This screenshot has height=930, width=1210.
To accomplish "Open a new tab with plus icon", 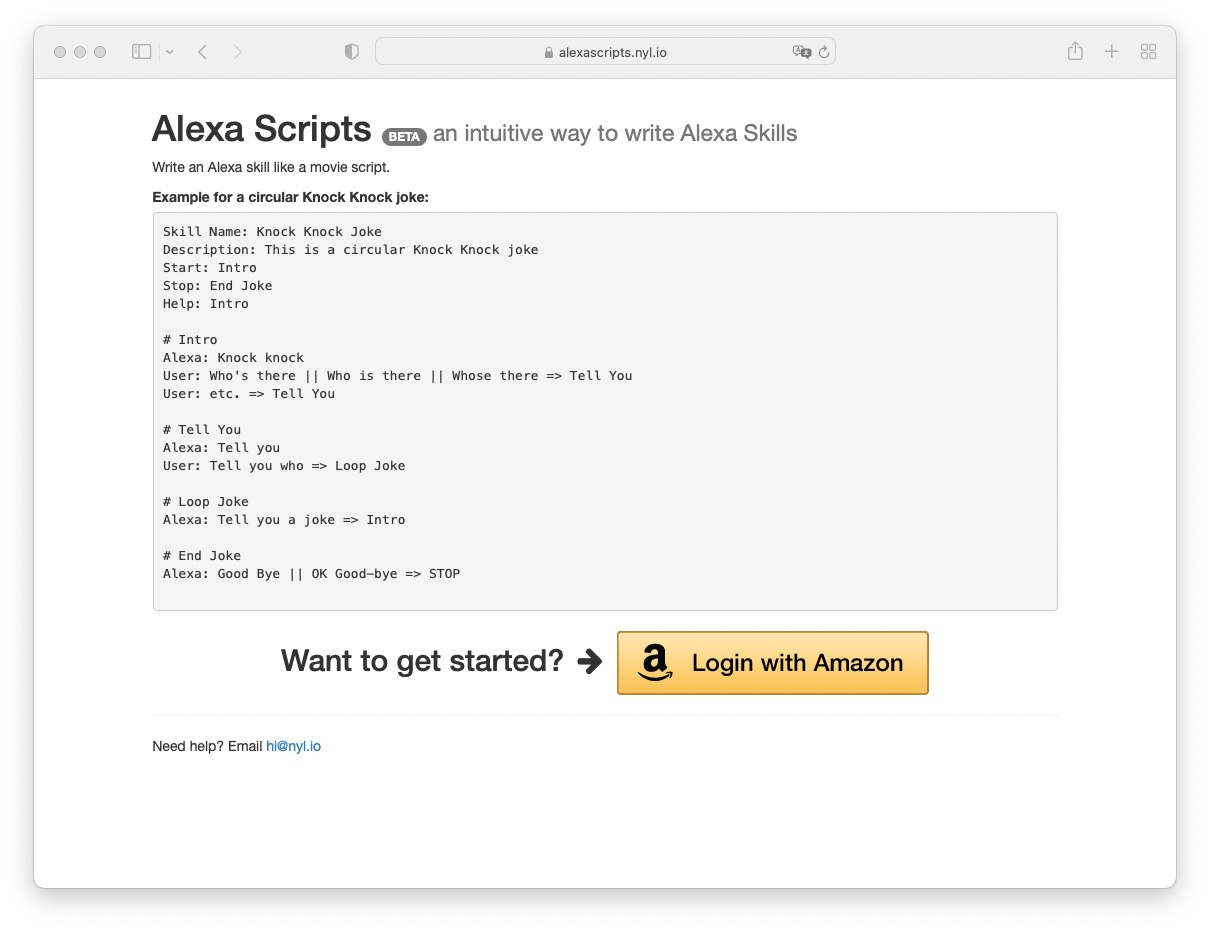I will pyautogui.click(x=1111, y=52).
